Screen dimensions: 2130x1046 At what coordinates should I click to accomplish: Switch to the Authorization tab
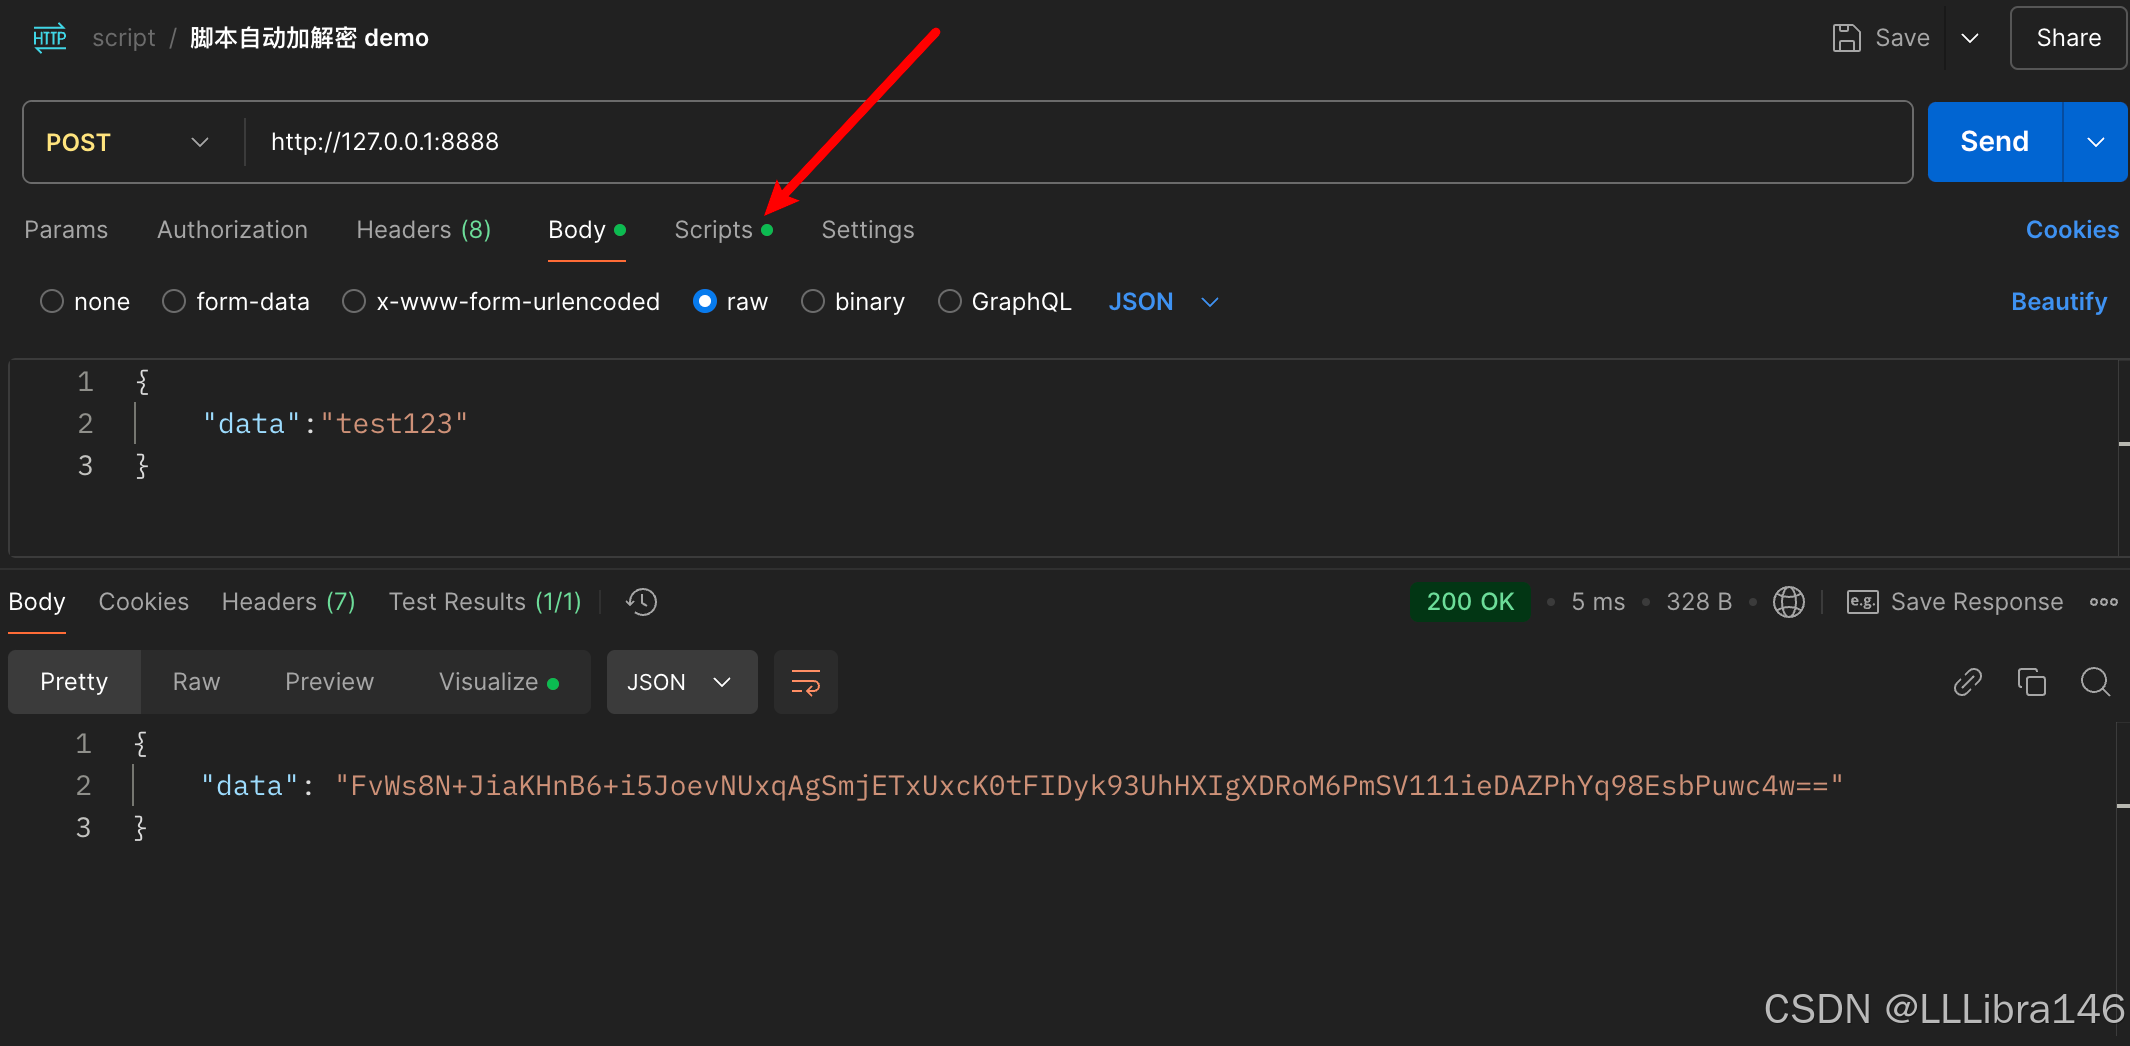pos(232,230)
